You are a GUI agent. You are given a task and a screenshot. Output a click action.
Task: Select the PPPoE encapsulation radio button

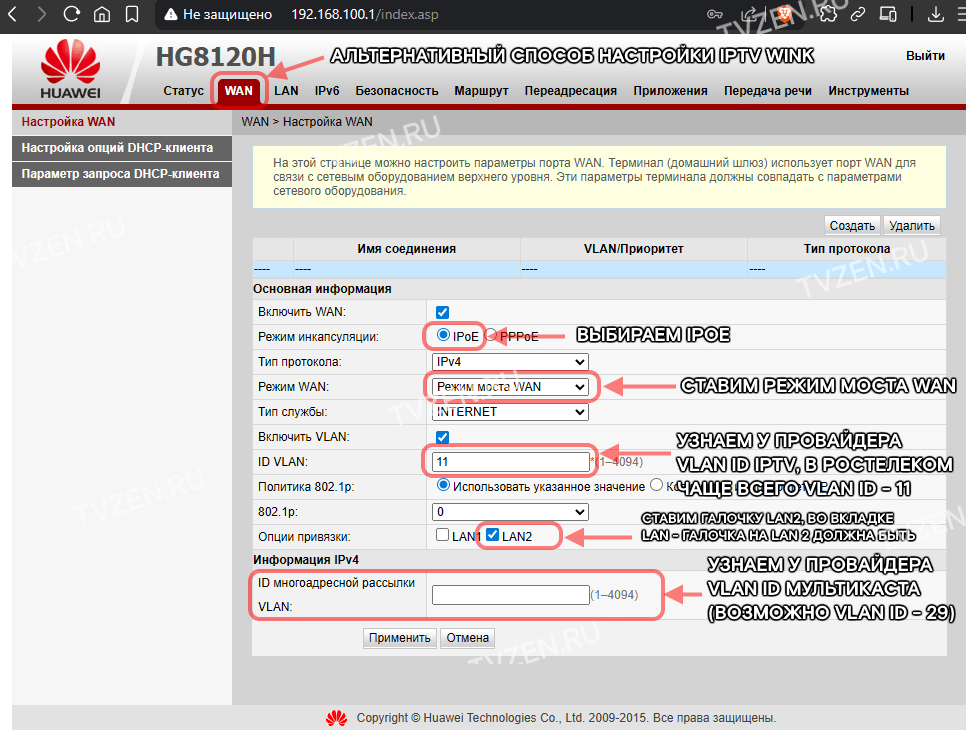tap(491, 335)
